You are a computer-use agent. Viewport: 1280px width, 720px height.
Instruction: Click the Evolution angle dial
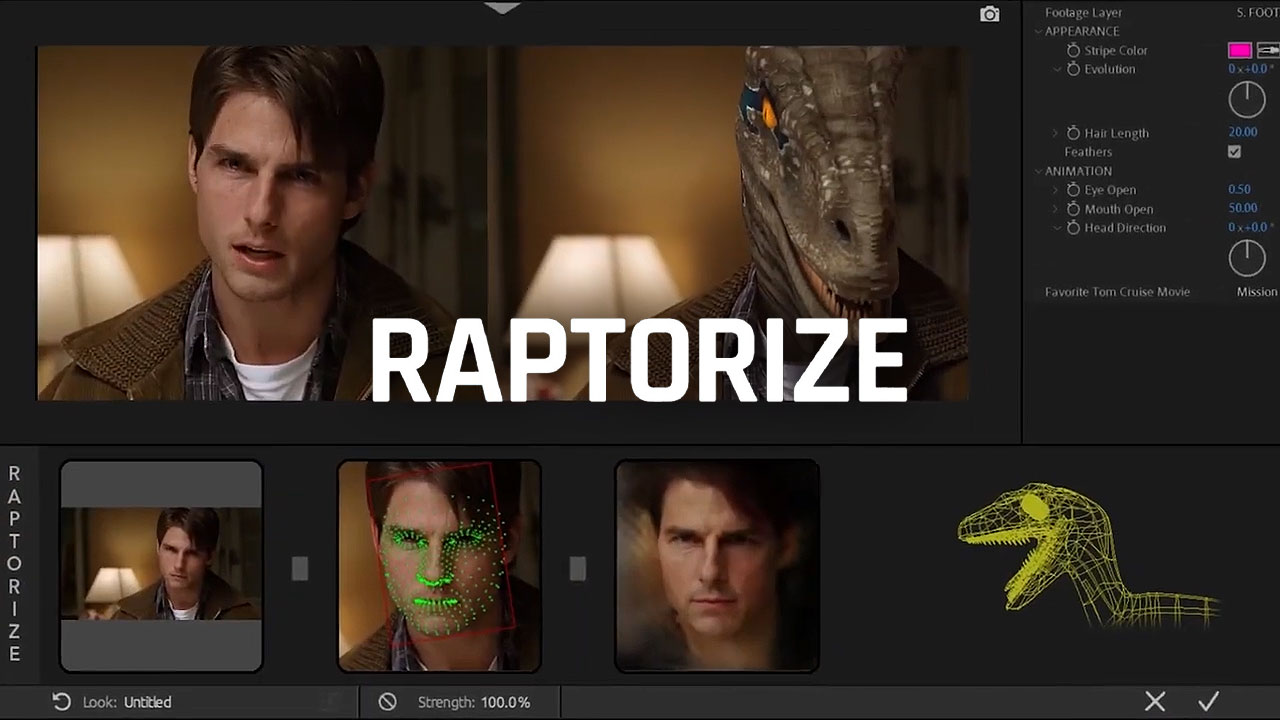point(1247,100)
